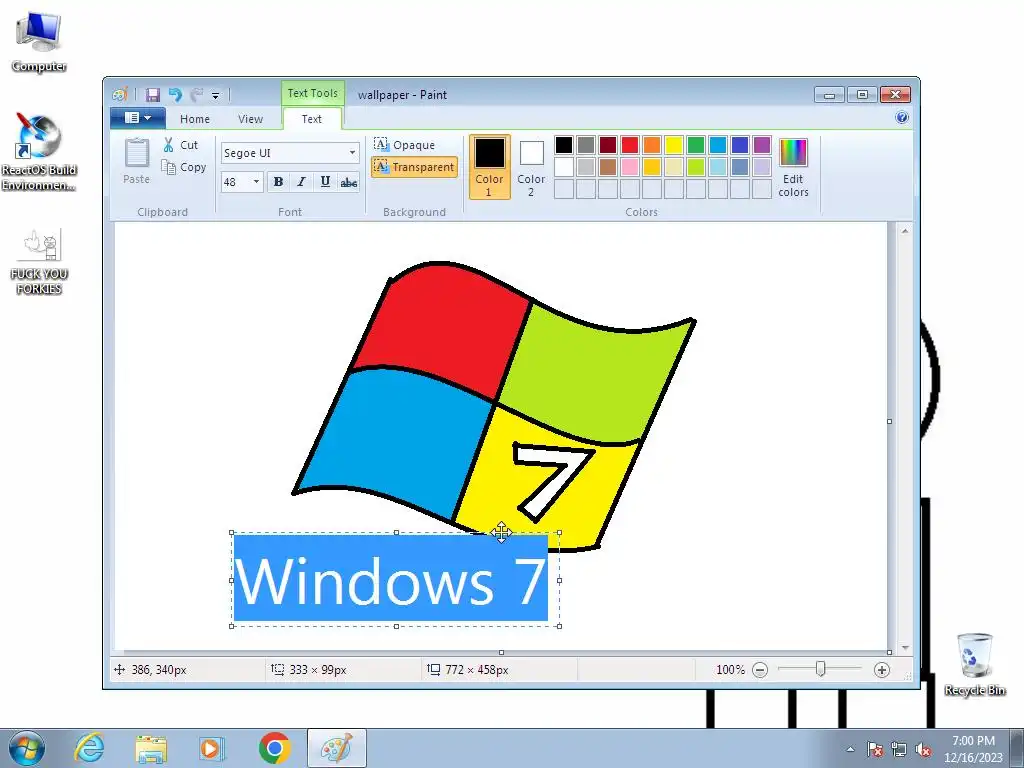
Task: Toggle Italic text formatting
Action: [301, 182]
